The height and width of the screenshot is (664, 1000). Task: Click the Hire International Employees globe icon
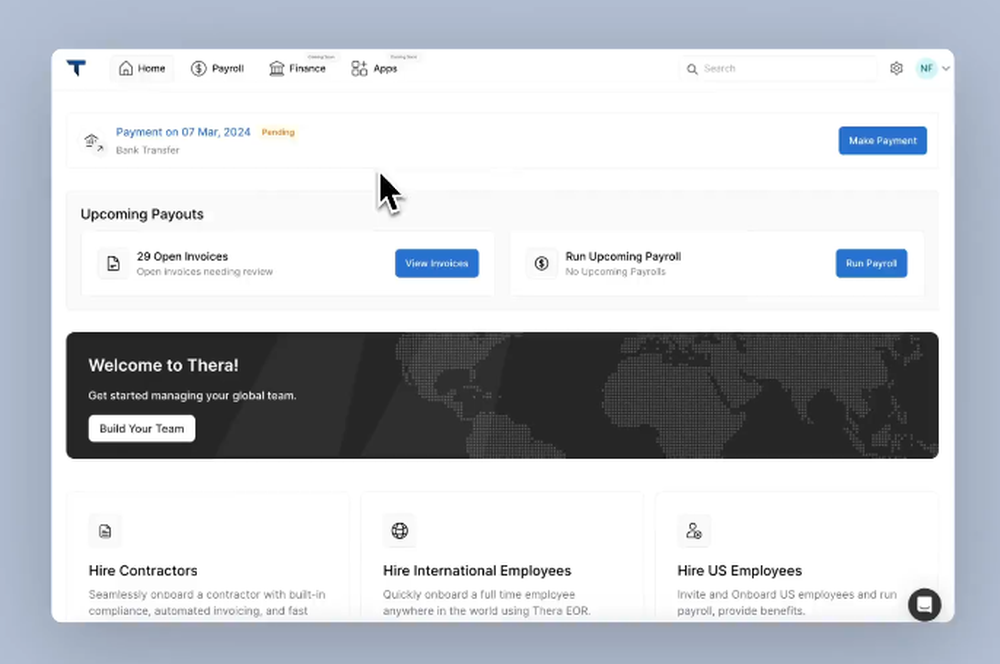click(400, 531)
